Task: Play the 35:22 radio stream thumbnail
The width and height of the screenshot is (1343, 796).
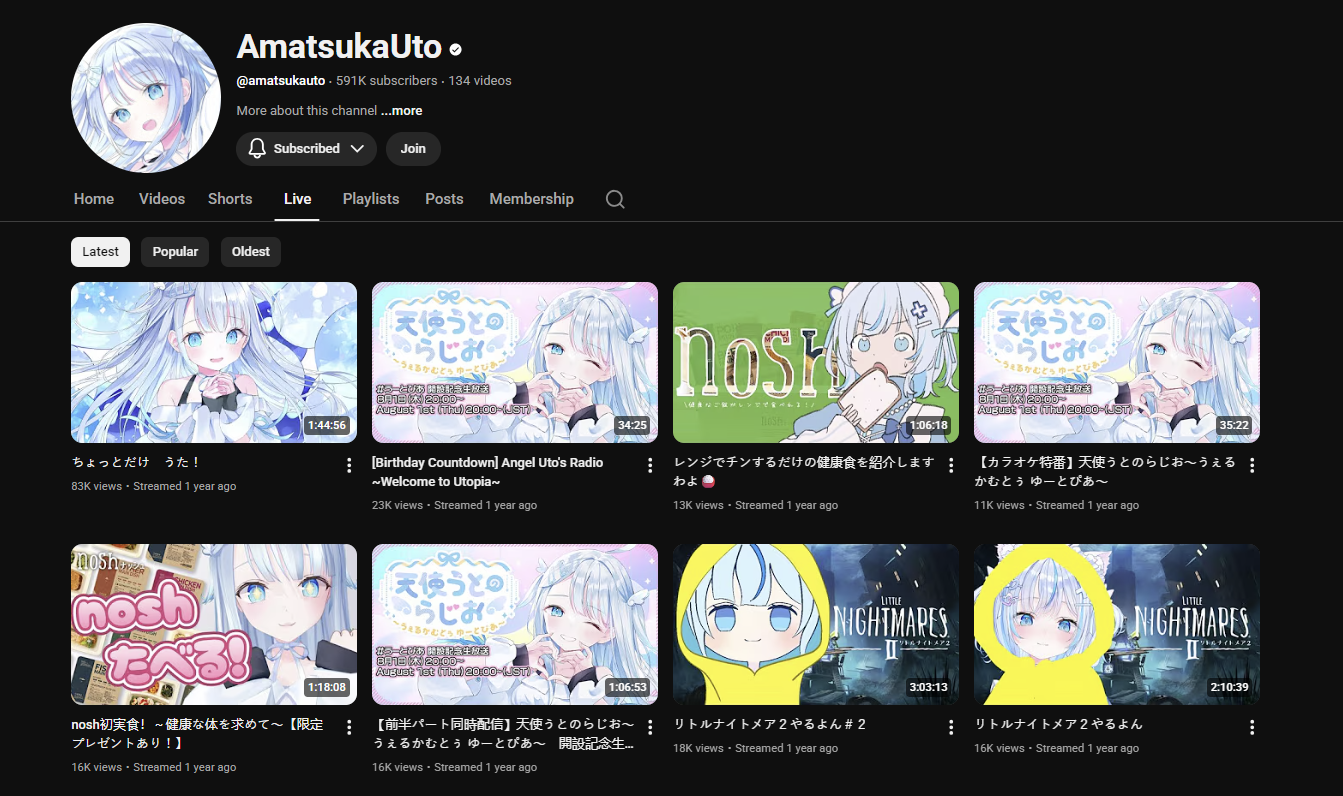Action: 1117,362
